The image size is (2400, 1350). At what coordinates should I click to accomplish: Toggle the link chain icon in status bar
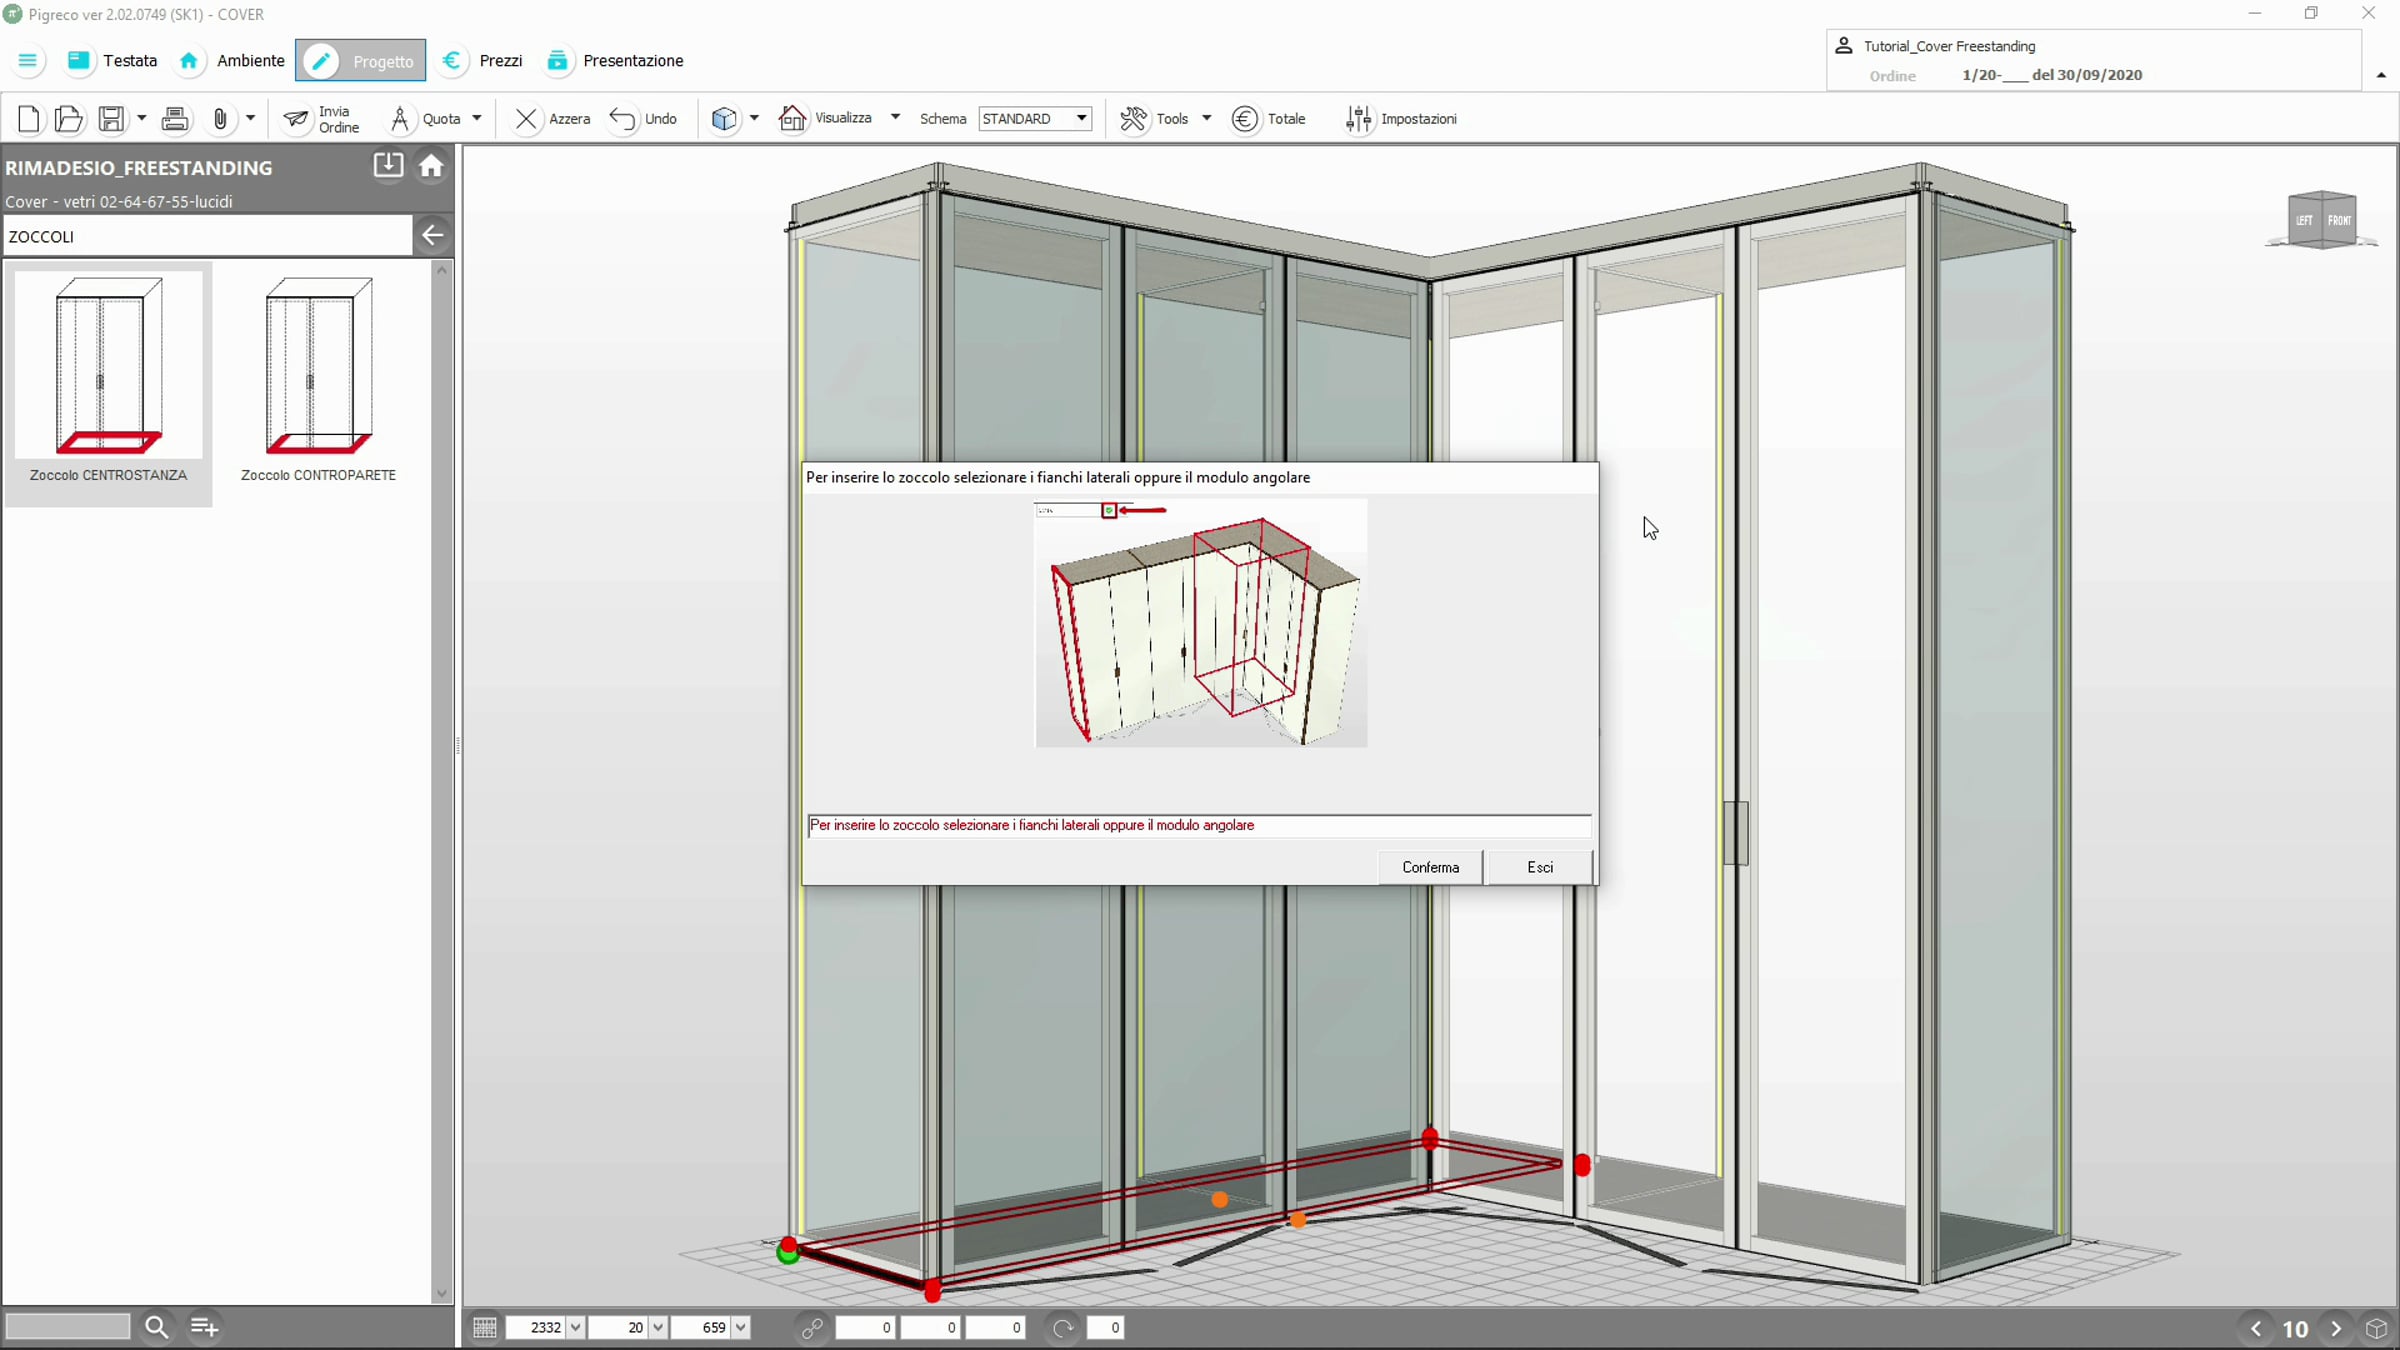[812, 1328]
